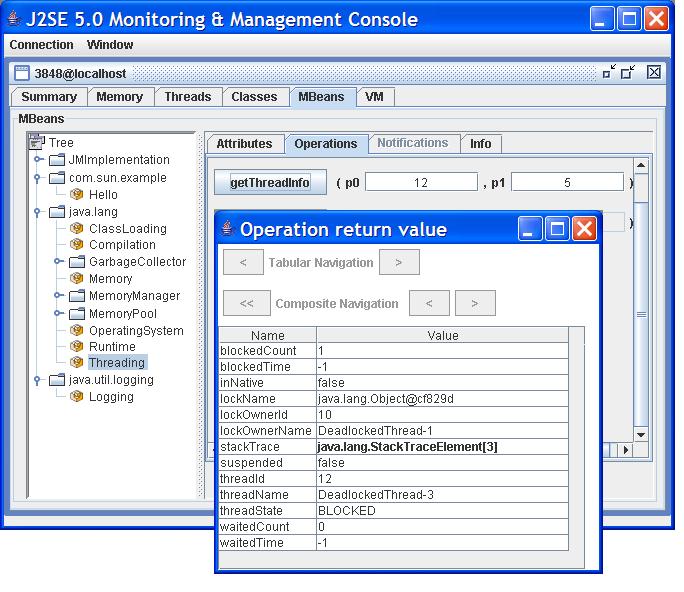Image resolution: width=684 pixels, height=592 pixels.
Task: Switch to the Memory tab
Action: (x=120, y=97)
